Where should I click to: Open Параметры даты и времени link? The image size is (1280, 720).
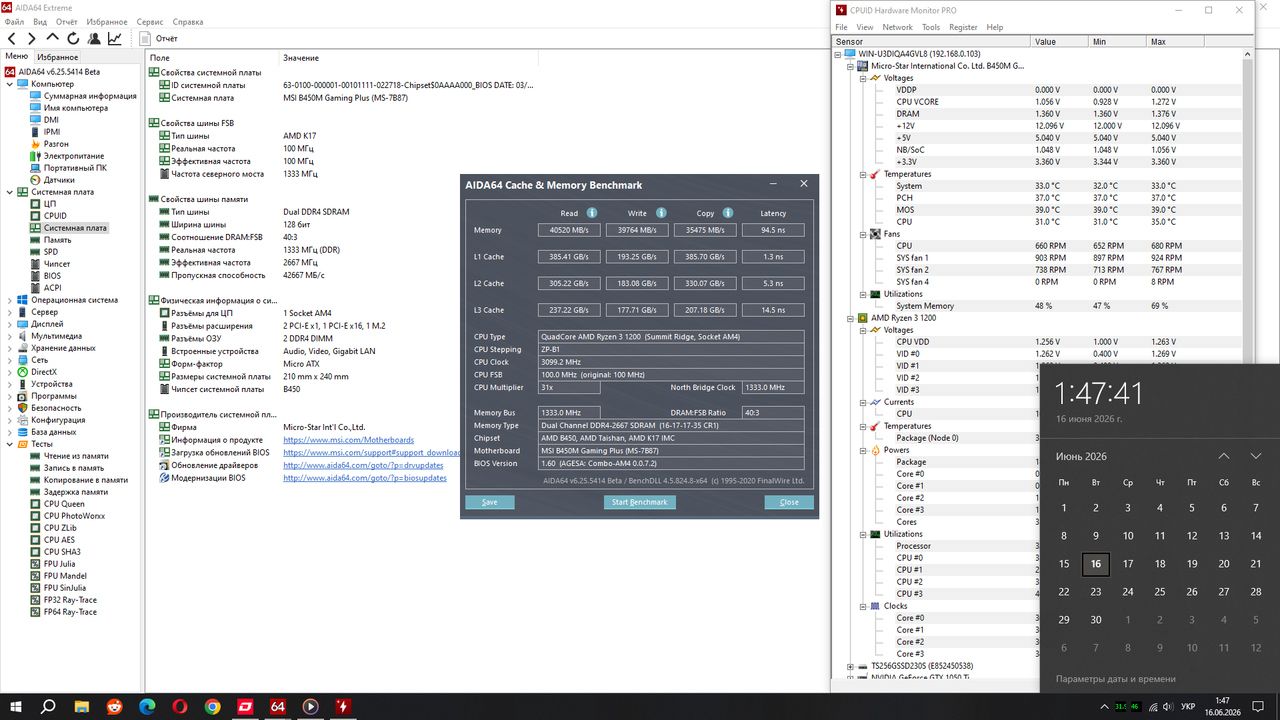tap(1116, 679)
